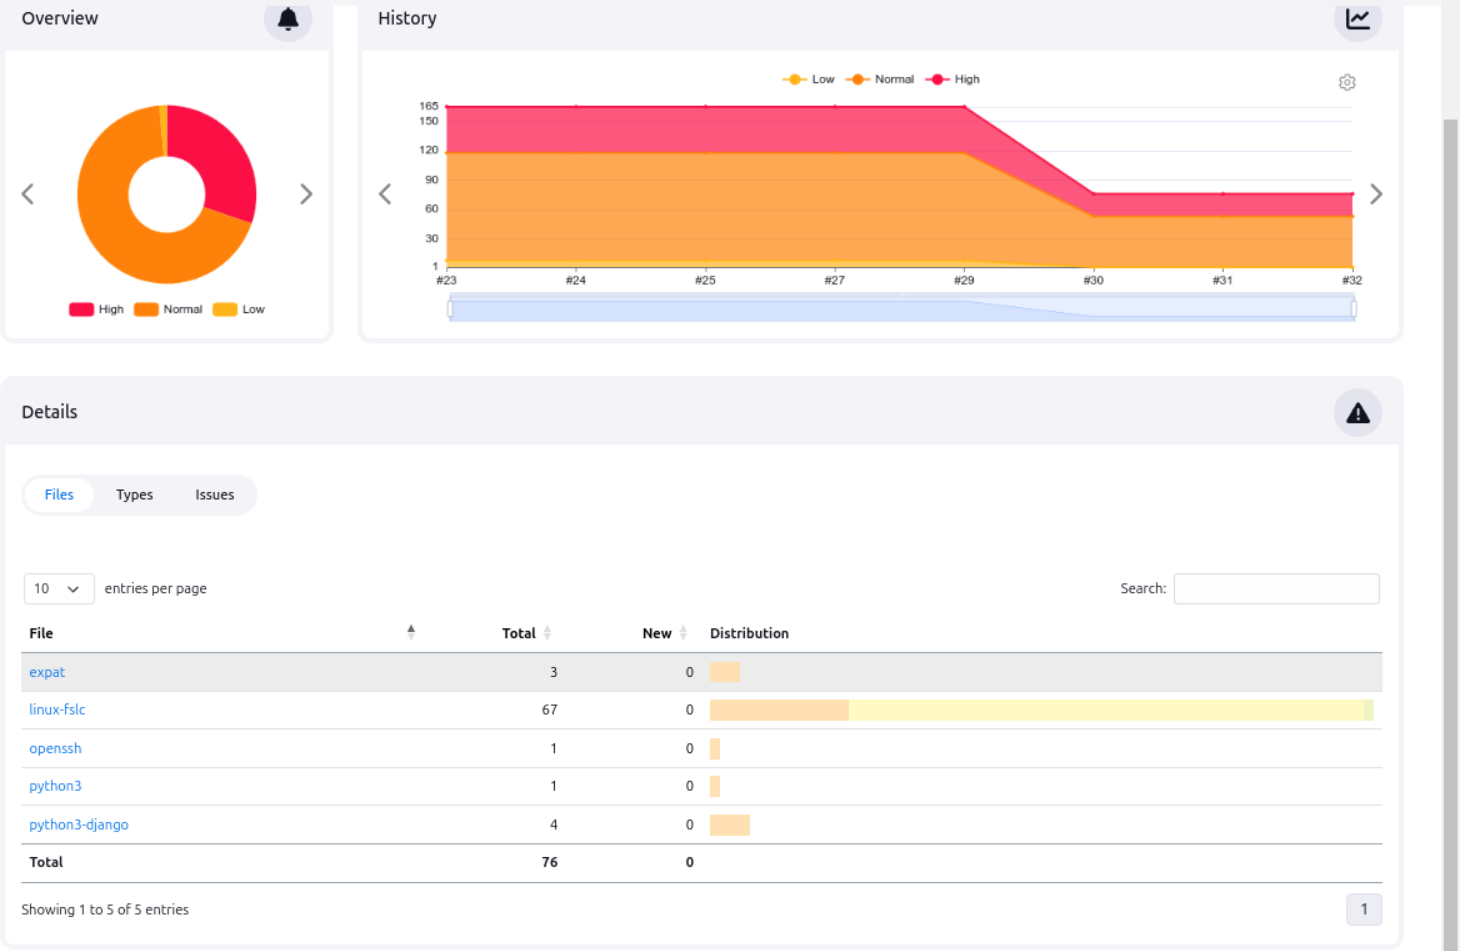The image size is (1460, 951).
Task: Open the python3-django file link
Action: tap(79, 825)
